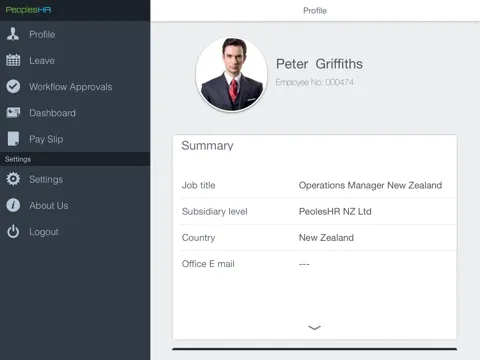
Task: Click the Country value New Zealand
Action: tap(326, 238)
